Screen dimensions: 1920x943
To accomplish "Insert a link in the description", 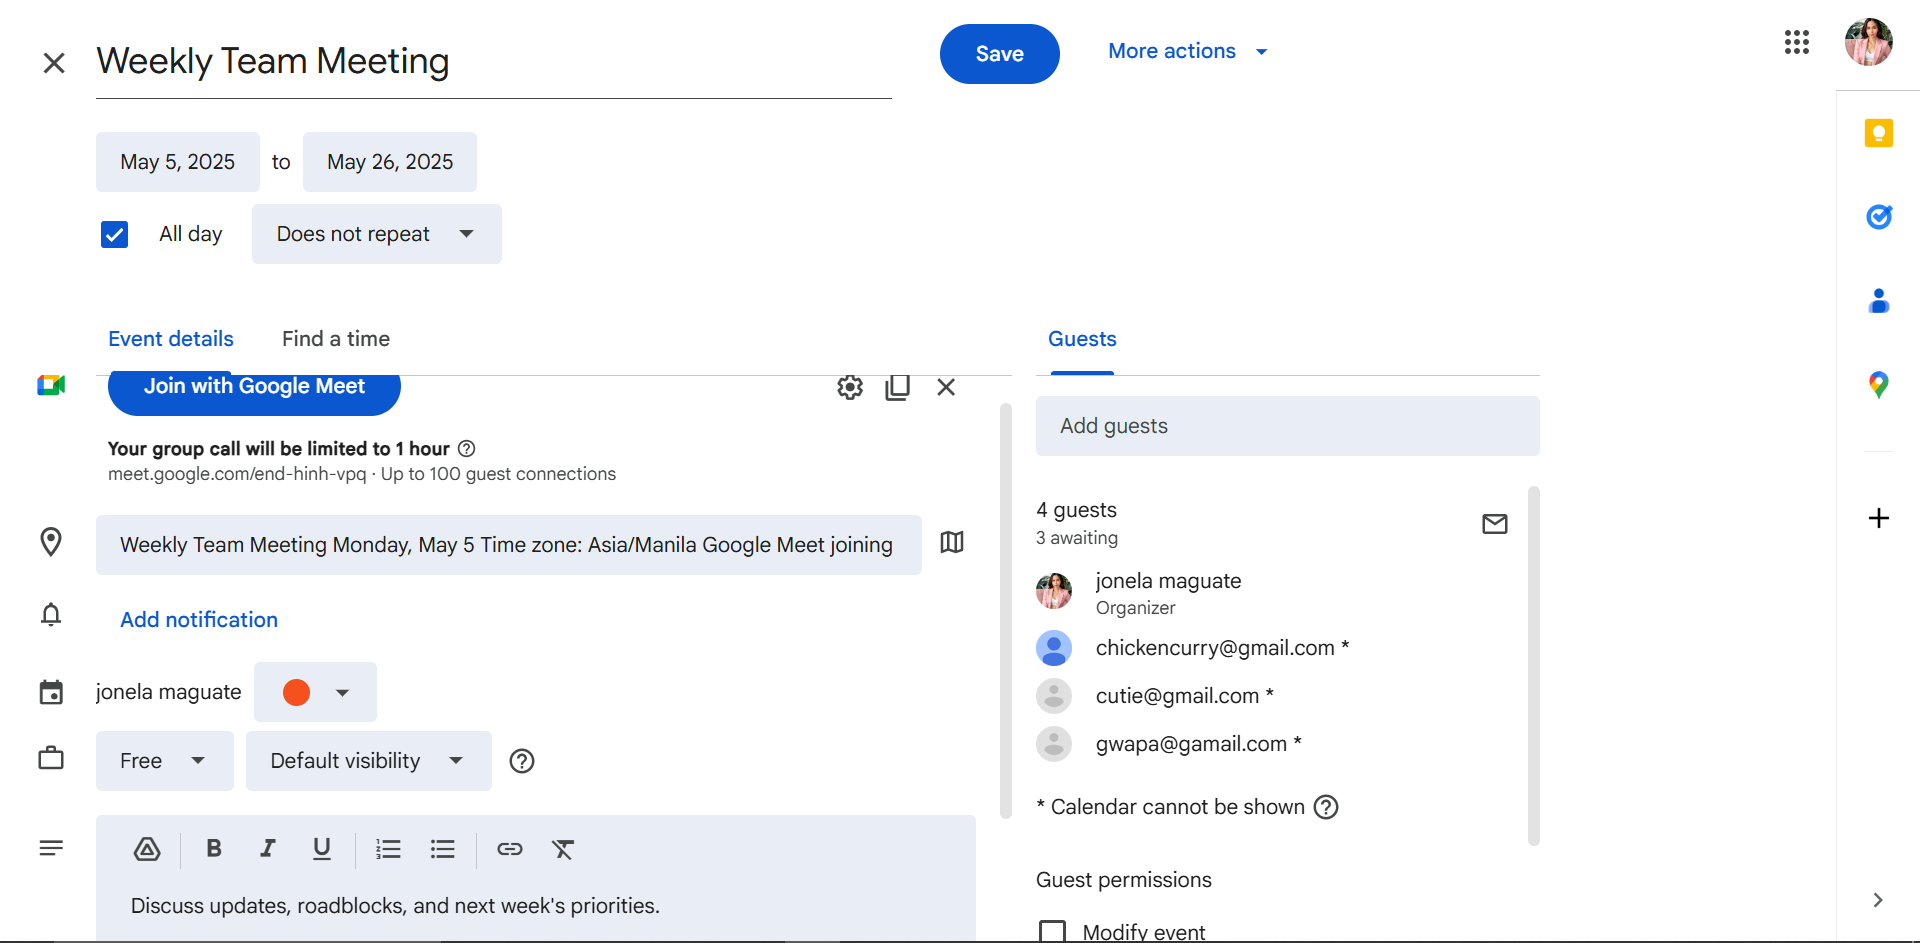I will [509, 849].
